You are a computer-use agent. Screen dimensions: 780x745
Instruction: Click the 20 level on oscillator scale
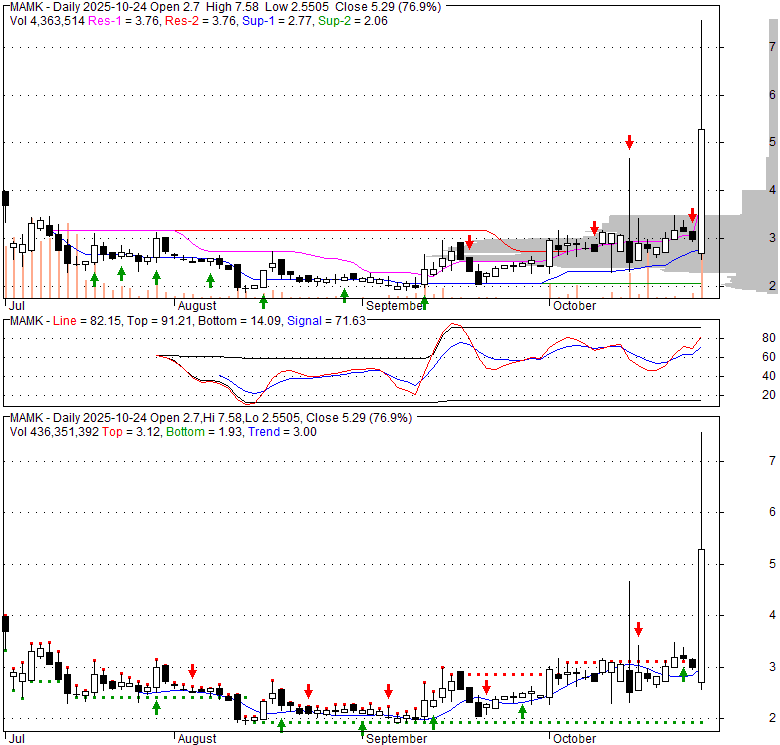pyautogui.click(x=769, y=395)
